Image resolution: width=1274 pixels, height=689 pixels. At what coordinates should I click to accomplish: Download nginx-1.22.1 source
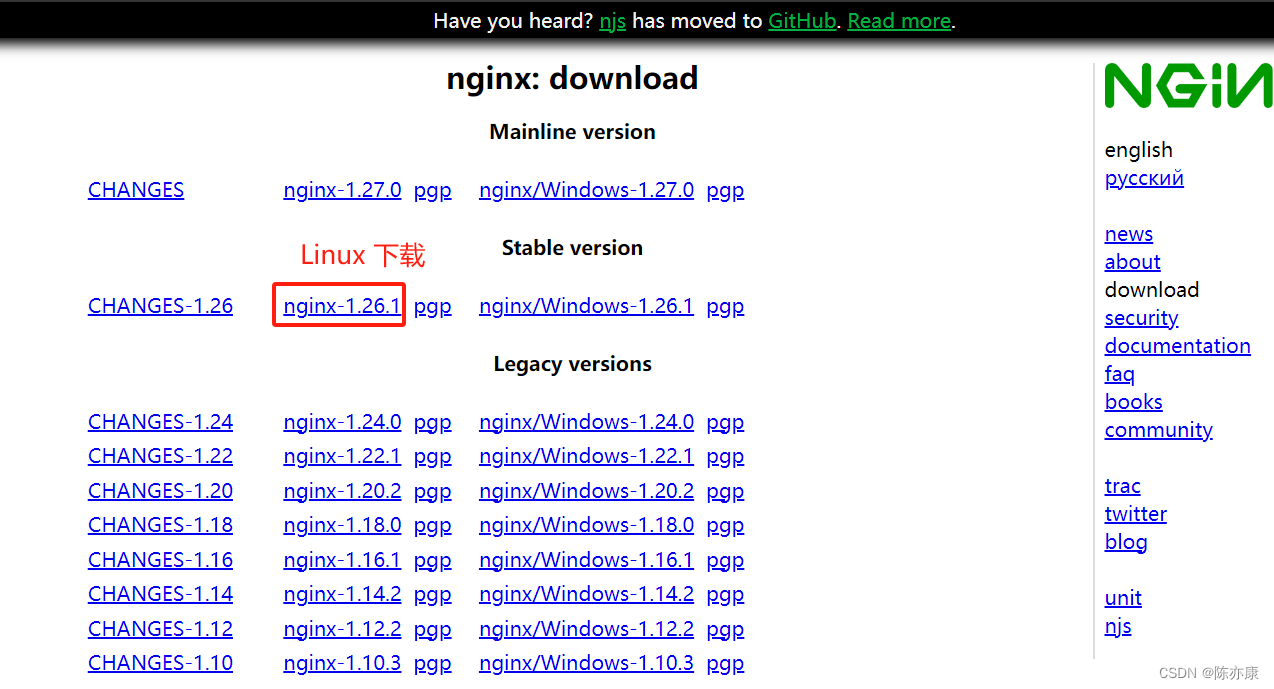[342, 456]
